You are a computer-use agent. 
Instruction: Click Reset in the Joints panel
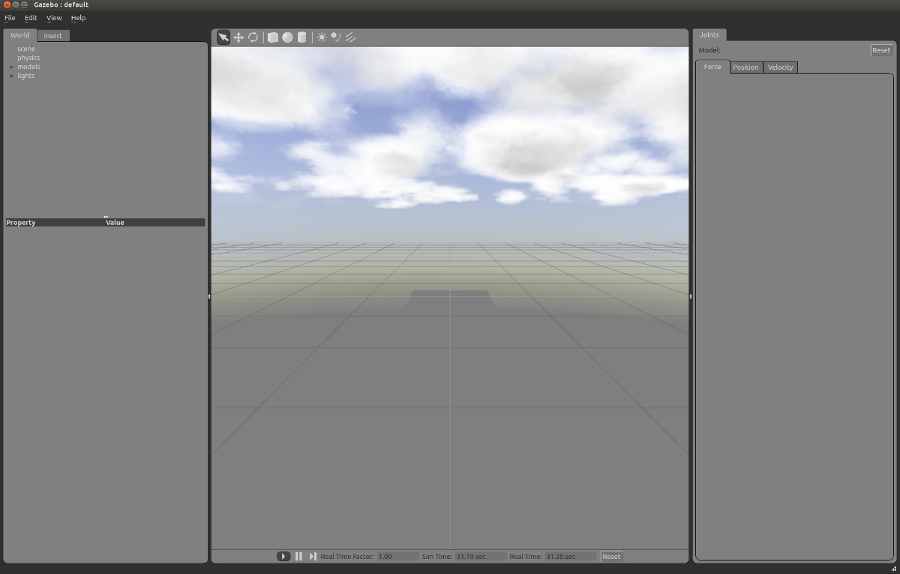coord(880,50)
